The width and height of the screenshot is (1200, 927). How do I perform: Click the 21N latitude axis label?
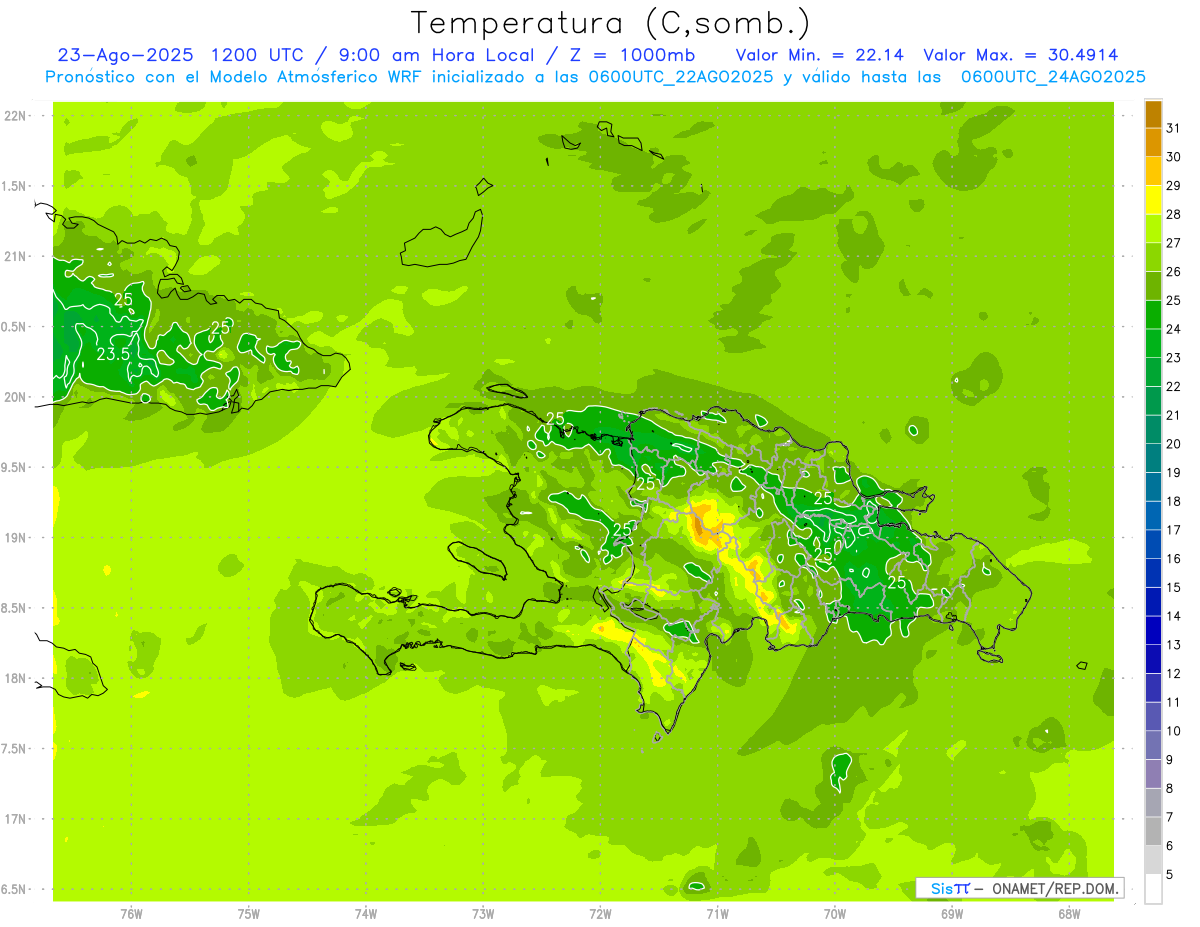[x=16, y=256]
